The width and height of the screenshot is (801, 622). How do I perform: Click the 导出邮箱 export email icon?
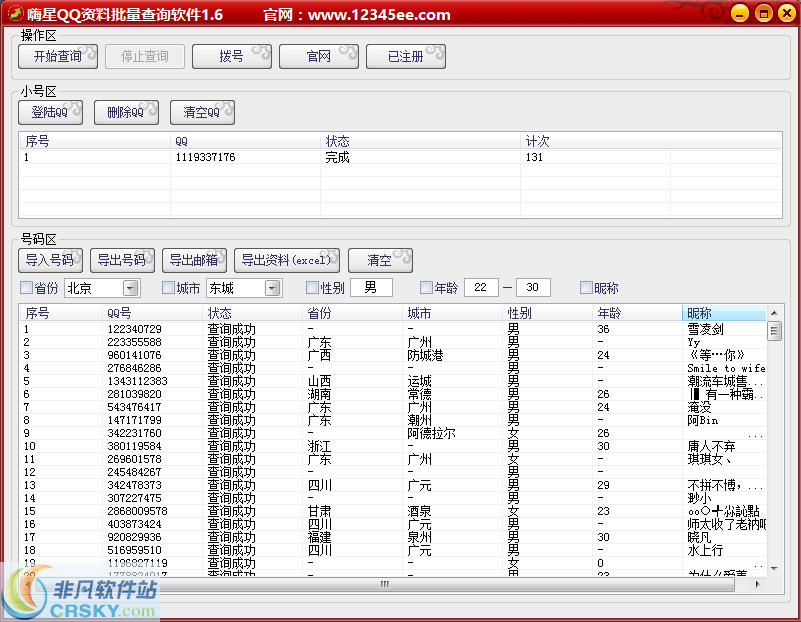coord(194,260)
